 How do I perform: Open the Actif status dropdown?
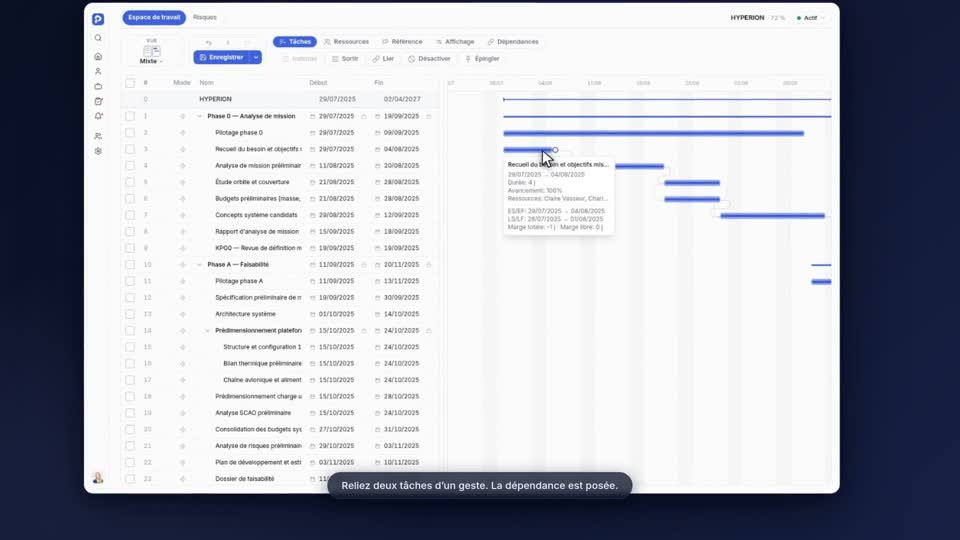(811, 18)
